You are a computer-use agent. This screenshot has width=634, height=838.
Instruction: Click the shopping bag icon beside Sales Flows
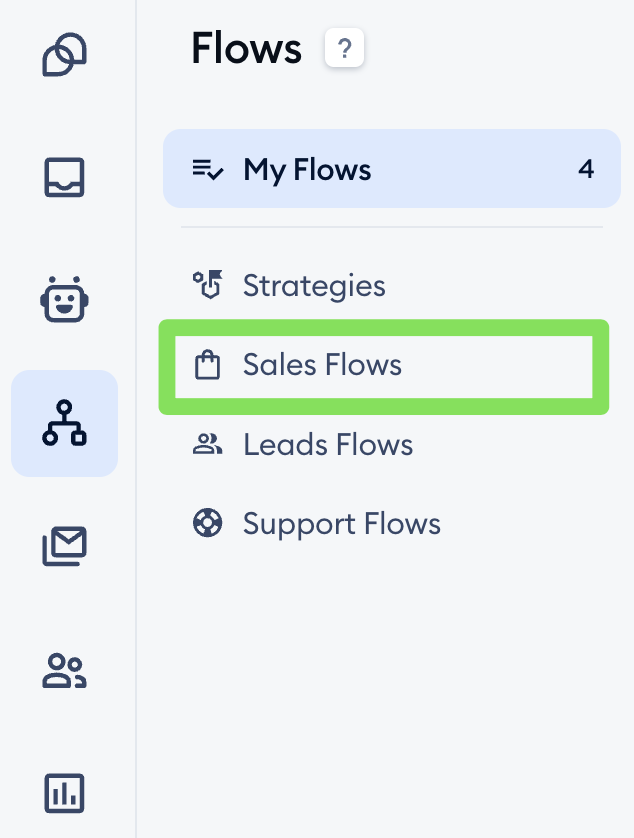pos(208,366)
